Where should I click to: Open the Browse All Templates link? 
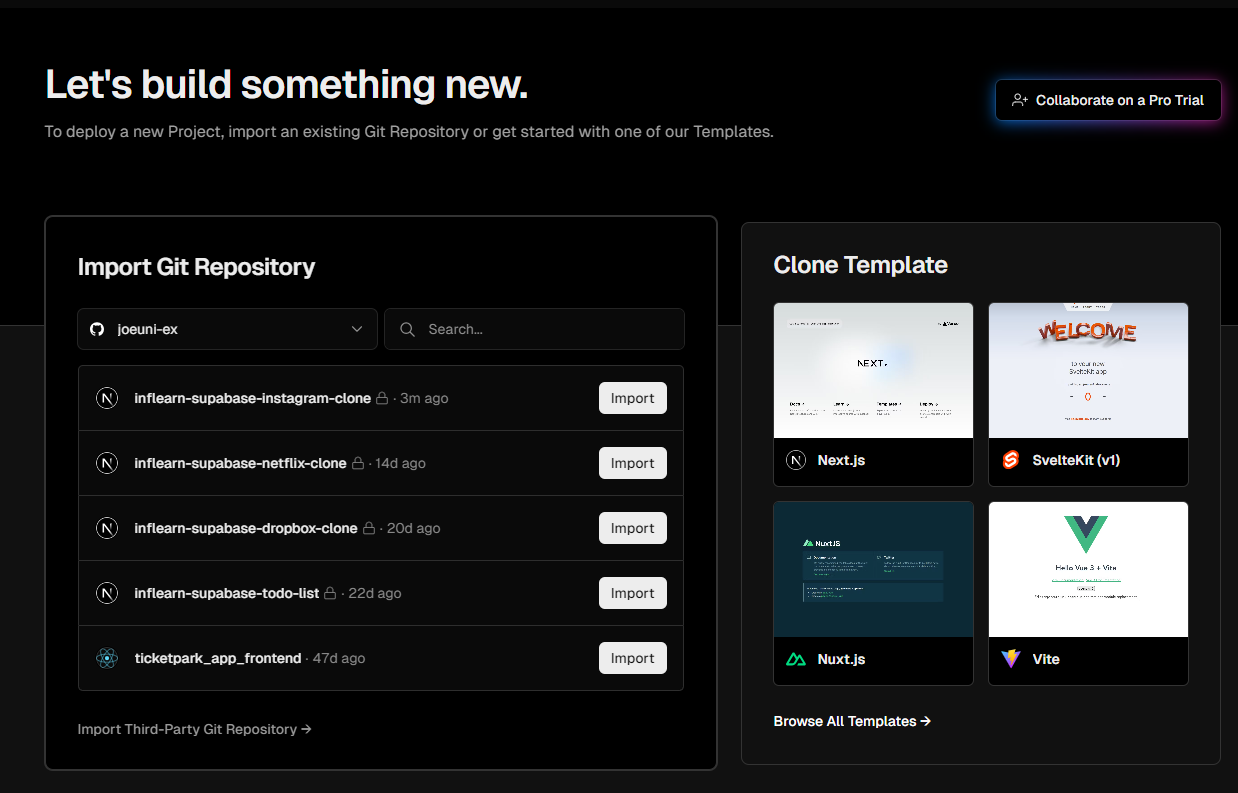coord(852,721)
